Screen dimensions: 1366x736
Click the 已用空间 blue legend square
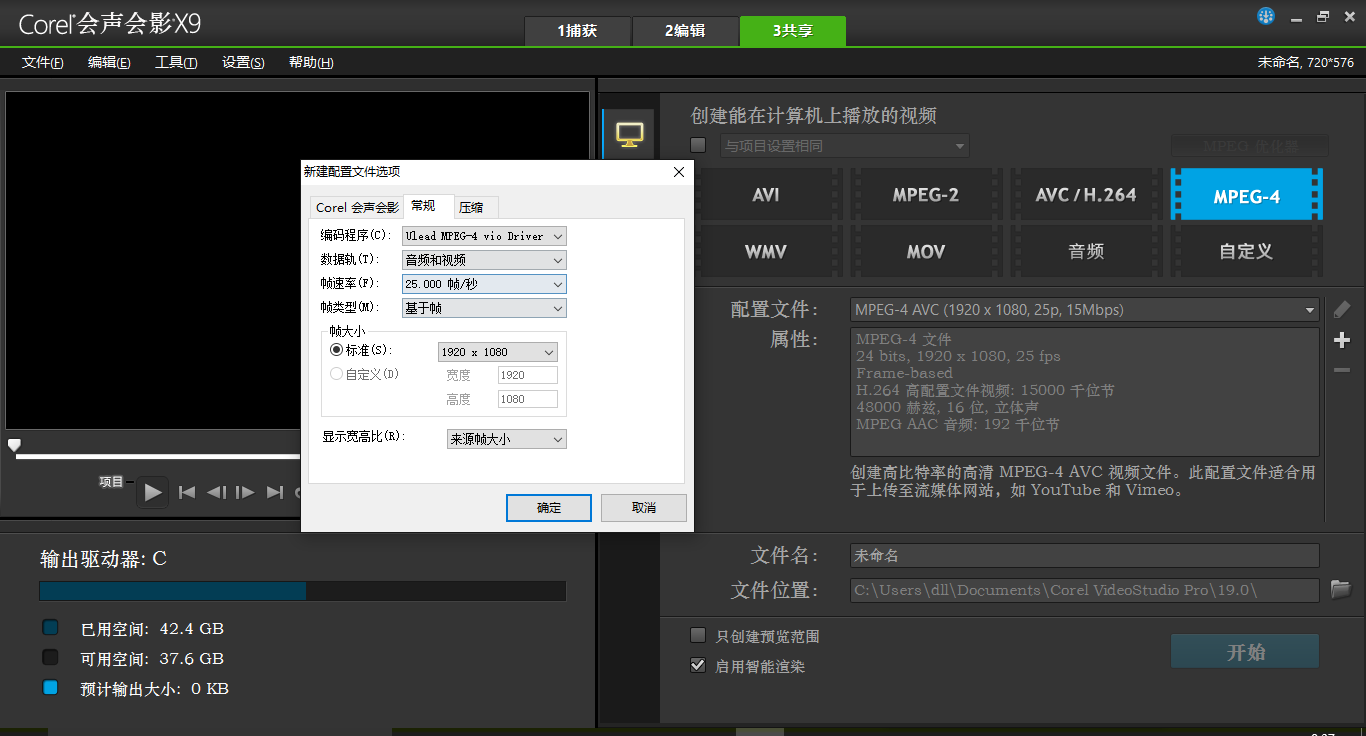[50, 628]
